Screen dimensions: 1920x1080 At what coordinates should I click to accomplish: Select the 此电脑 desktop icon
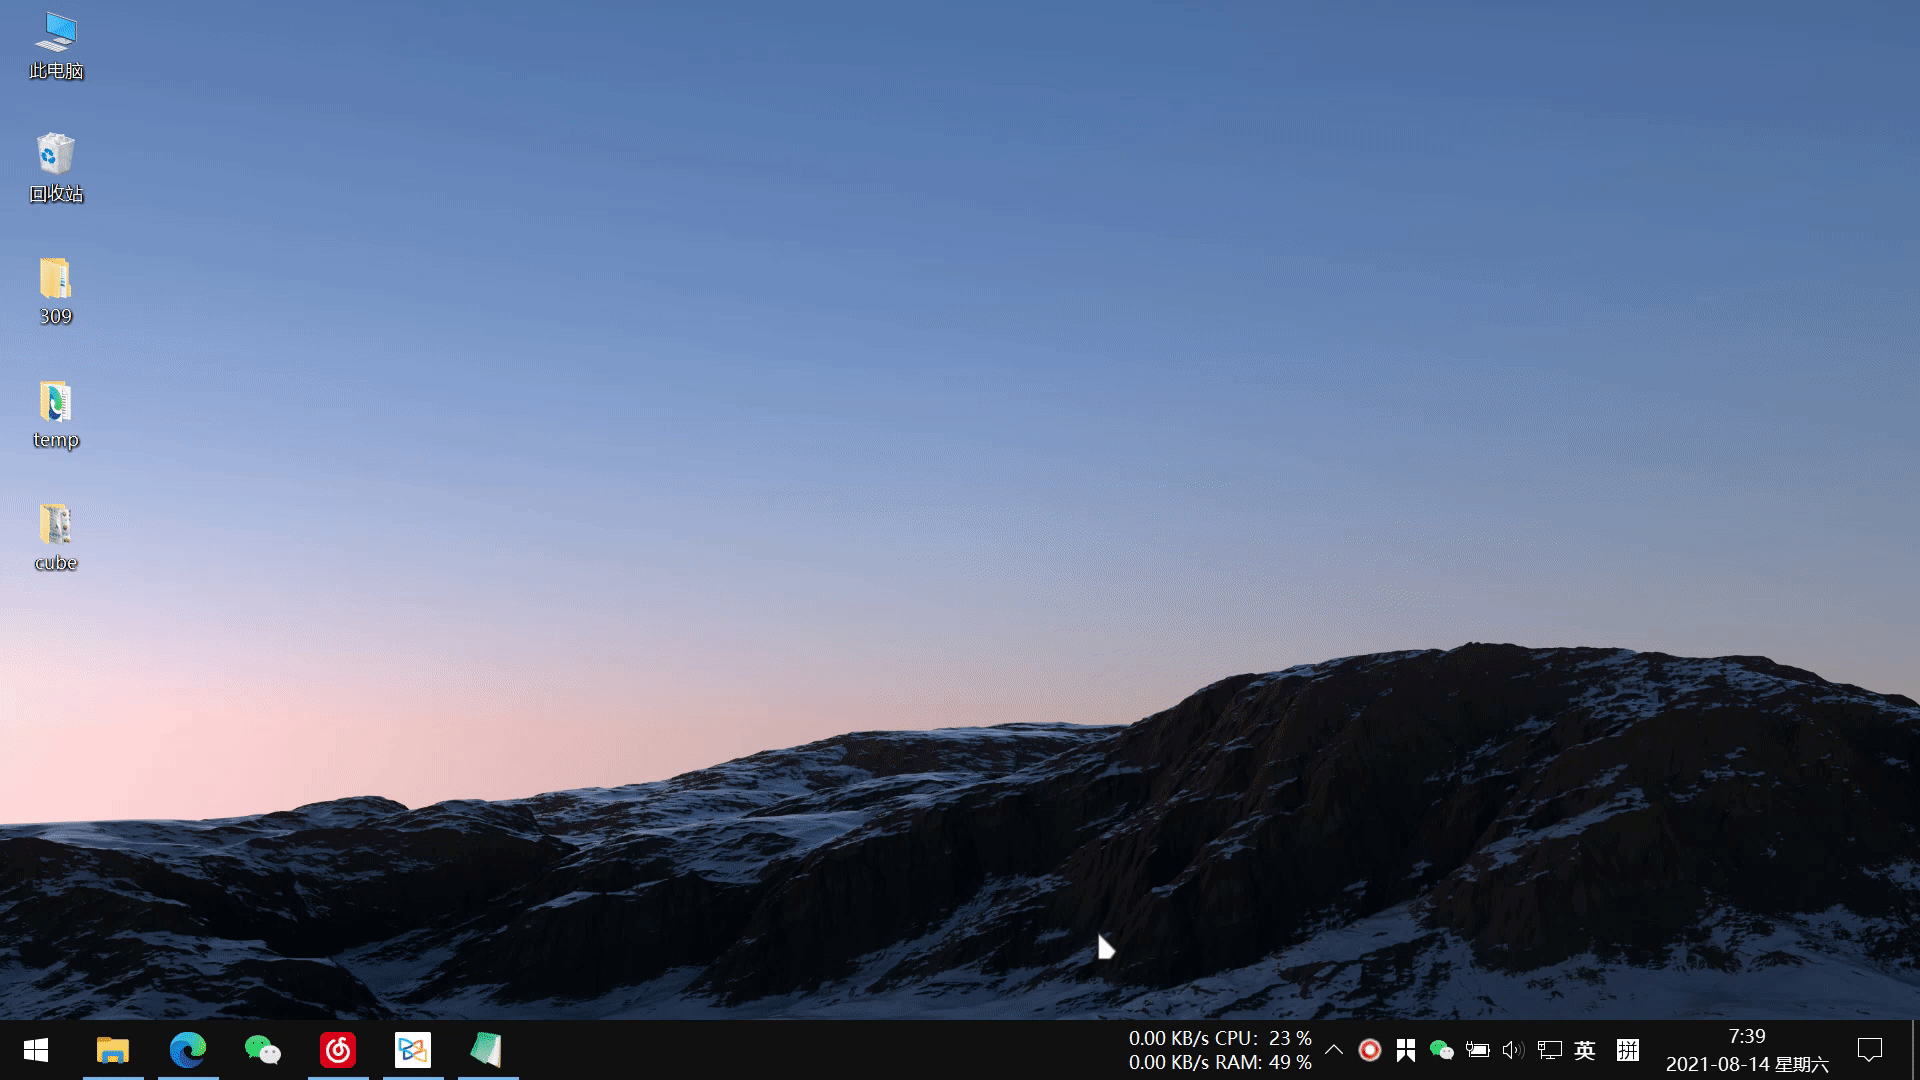click(56, 46)
